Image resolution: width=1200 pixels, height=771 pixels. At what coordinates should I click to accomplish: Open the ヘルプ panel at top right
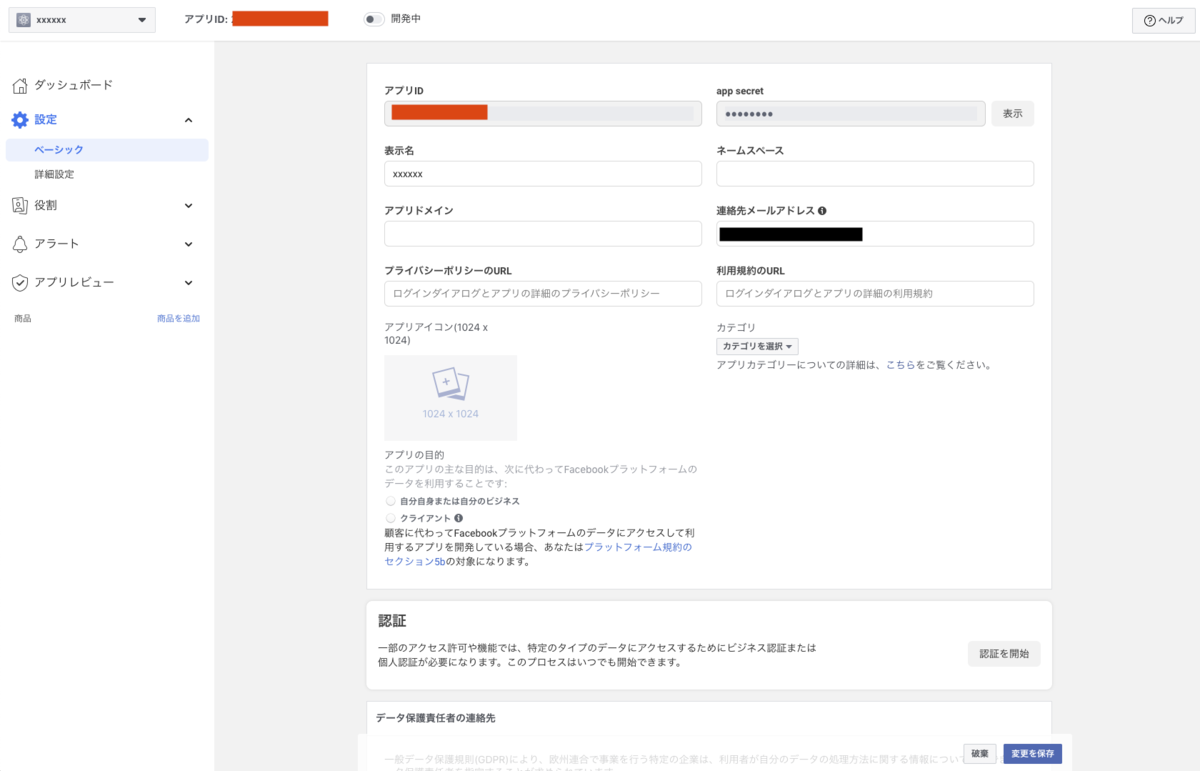coord(1163,19)
